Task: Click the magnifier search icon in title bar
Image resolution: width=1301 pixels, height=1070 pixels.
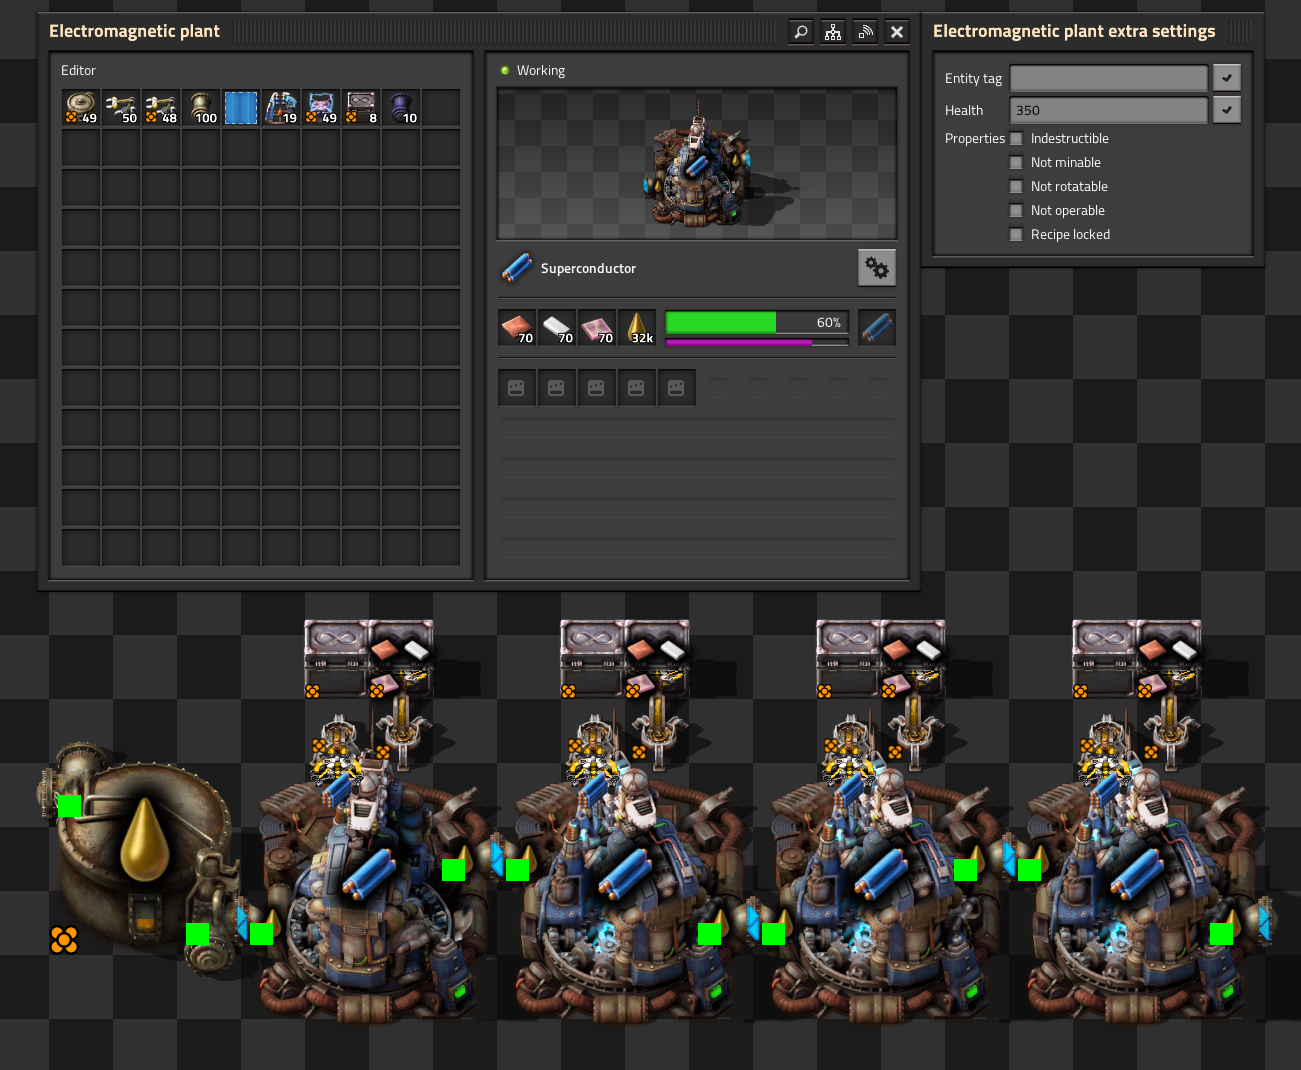Action: coord(801,32)
